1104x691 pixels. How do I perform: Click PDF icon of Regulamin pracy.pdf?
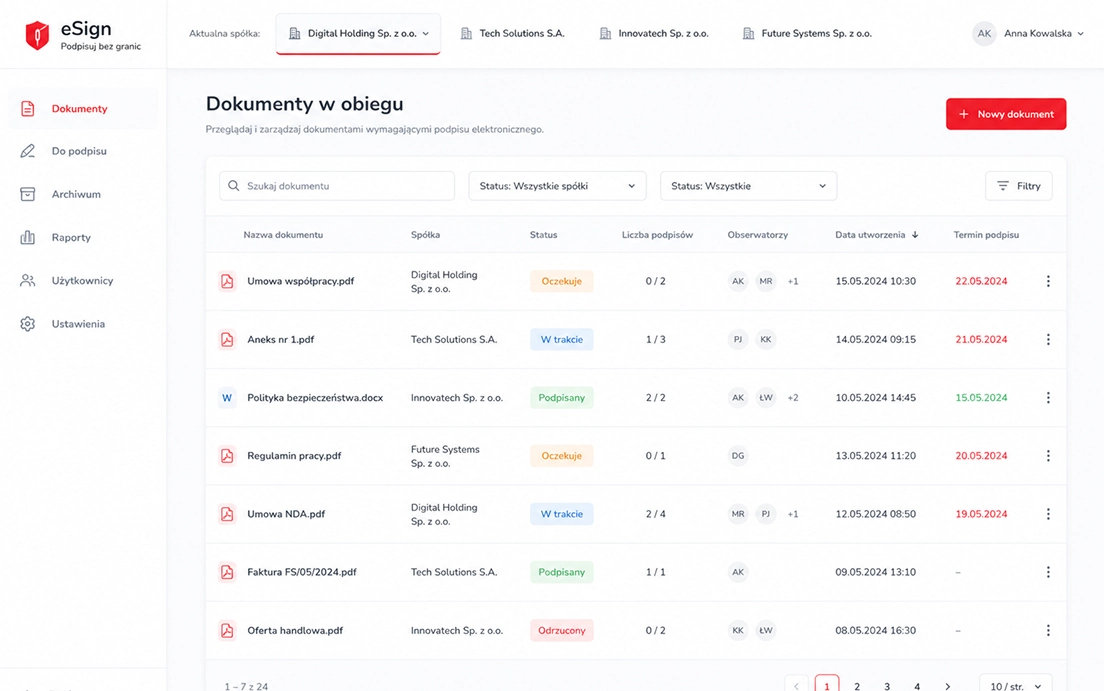[x=227, y=456]
